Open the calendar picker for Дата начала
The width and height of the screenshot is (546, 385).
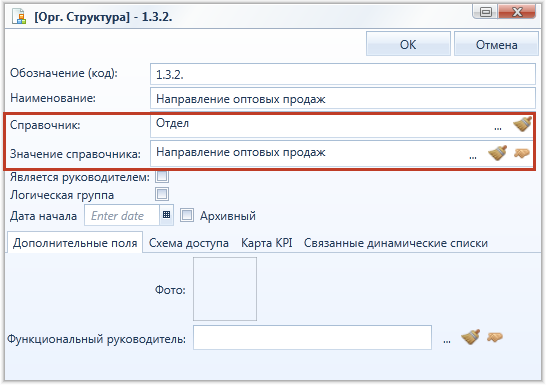tap(166, 215)
